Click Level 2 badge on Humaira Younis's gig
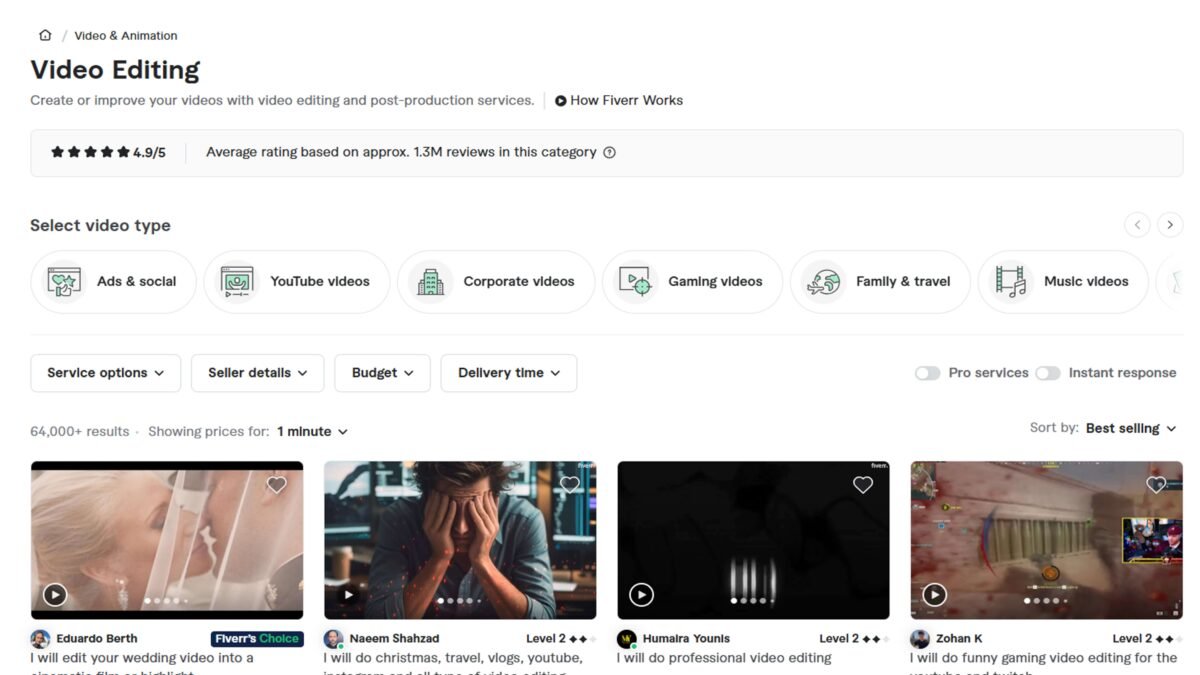Viewport: 1200px width, 675px height. pos(853,639)
